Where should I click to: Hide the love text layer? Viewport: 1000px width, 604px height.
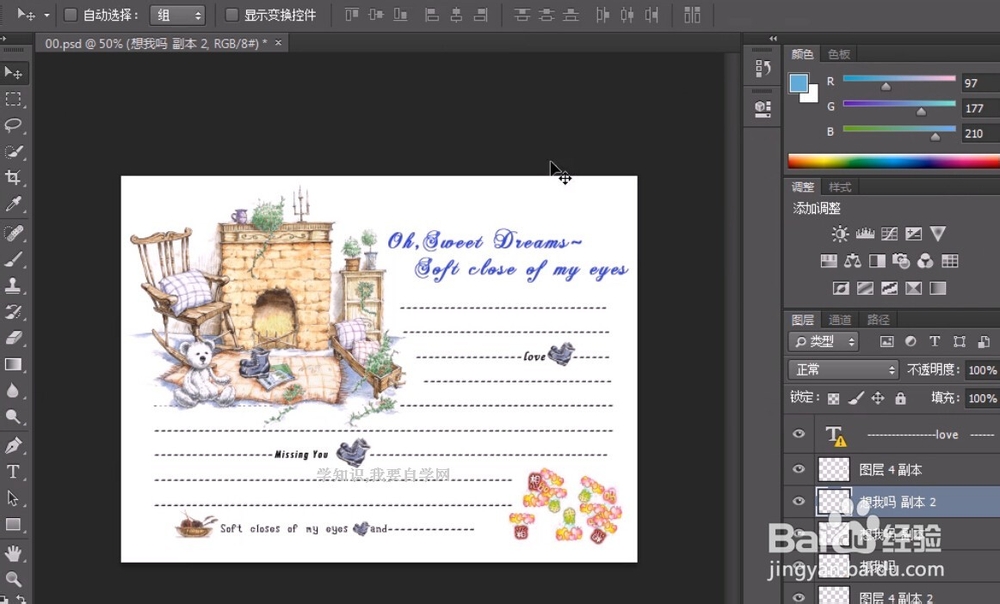click(798, 434)
